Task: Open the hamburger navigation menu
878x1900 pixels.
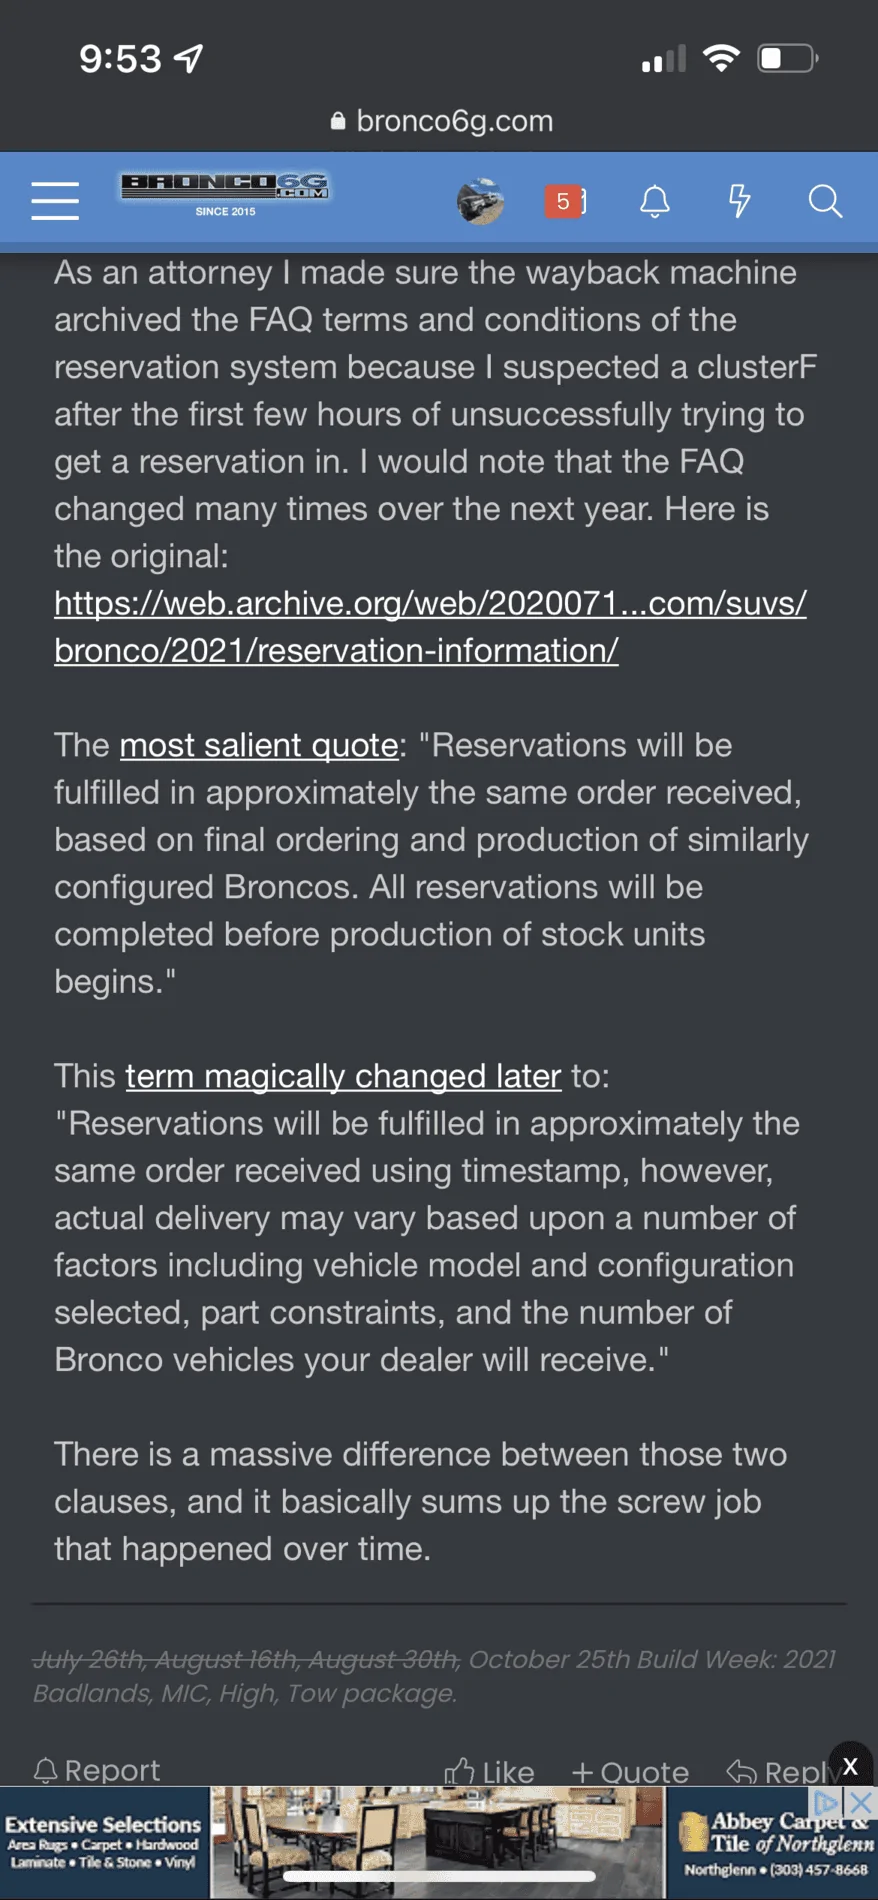Action: point(55,201)
